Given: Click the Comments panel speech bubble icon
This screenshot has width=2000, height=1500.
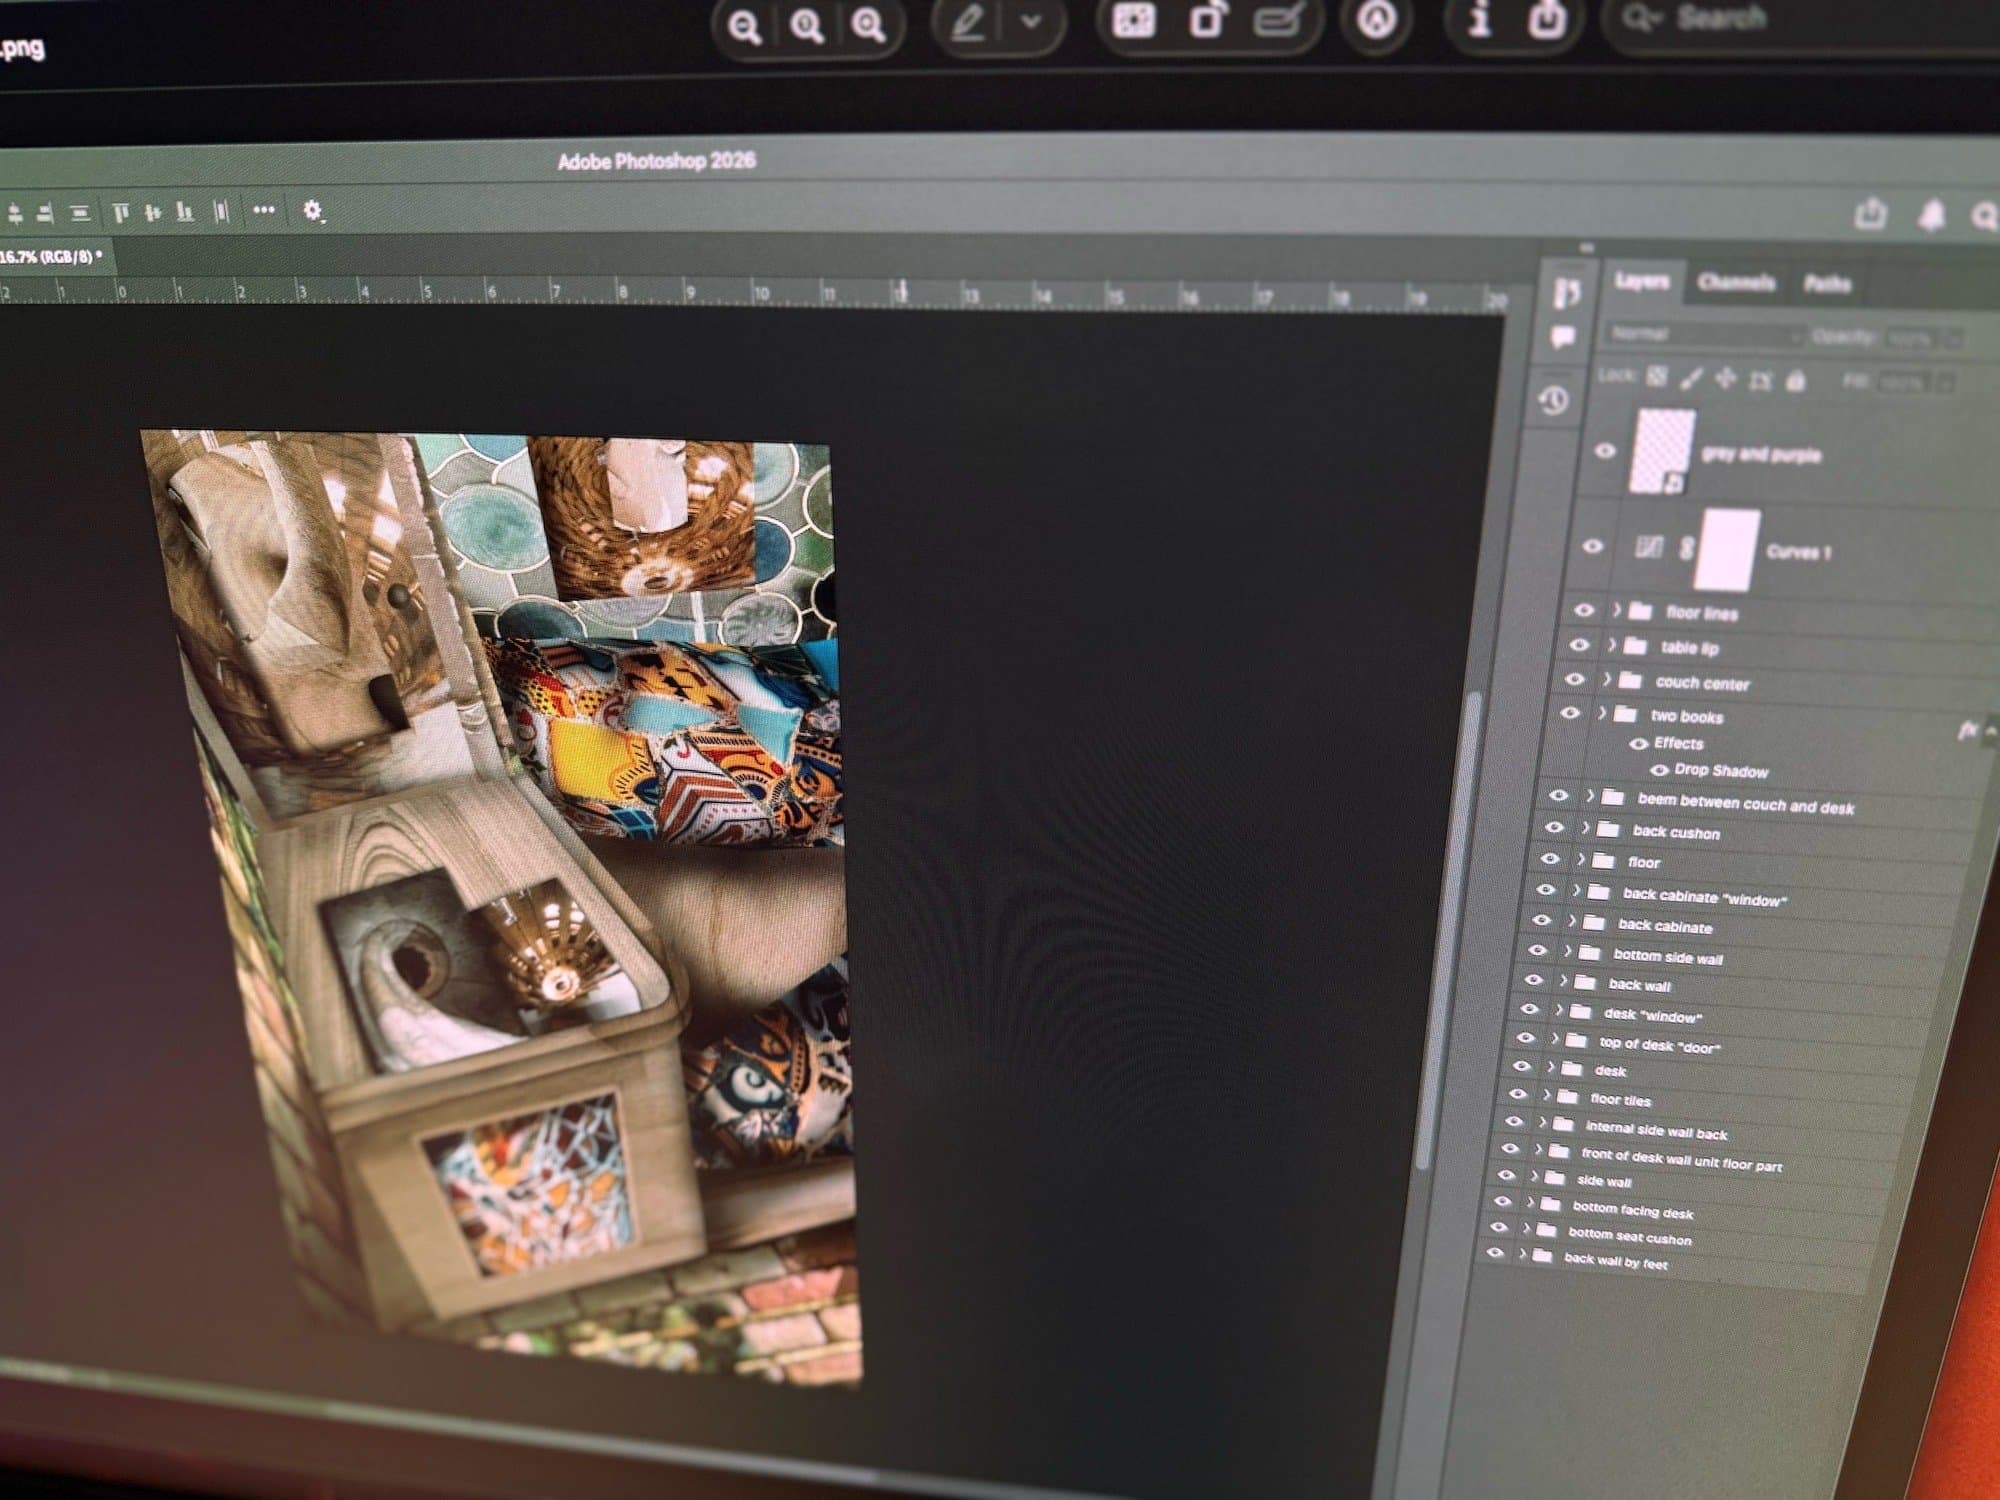Looking at the screenshot, I should pos(1562,338).
